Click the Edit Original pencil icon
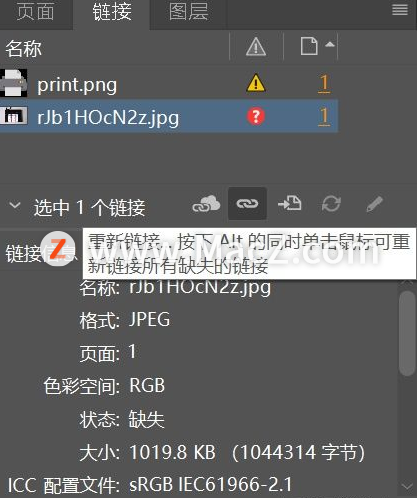The image size is (417, 498). pos(374,204)
